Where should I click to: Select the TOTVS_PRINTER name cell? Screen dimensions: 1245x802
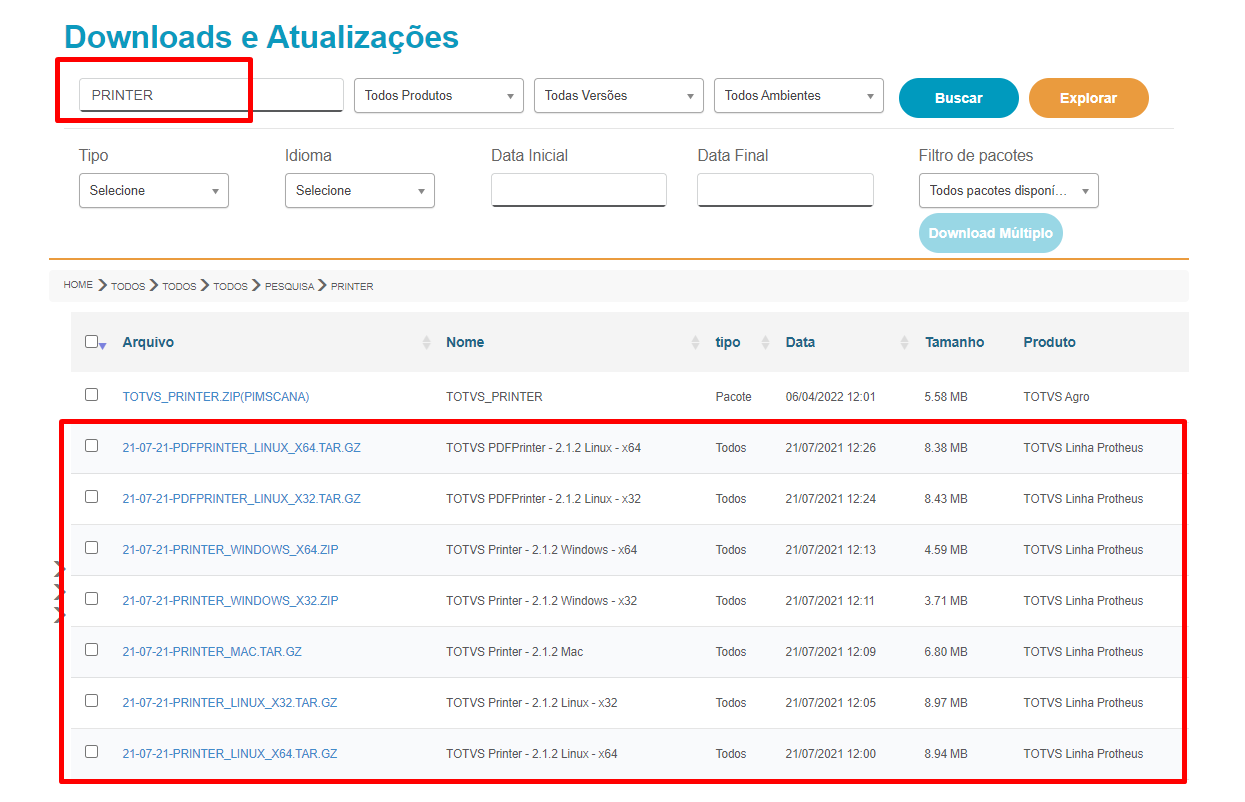click(494, 397)
